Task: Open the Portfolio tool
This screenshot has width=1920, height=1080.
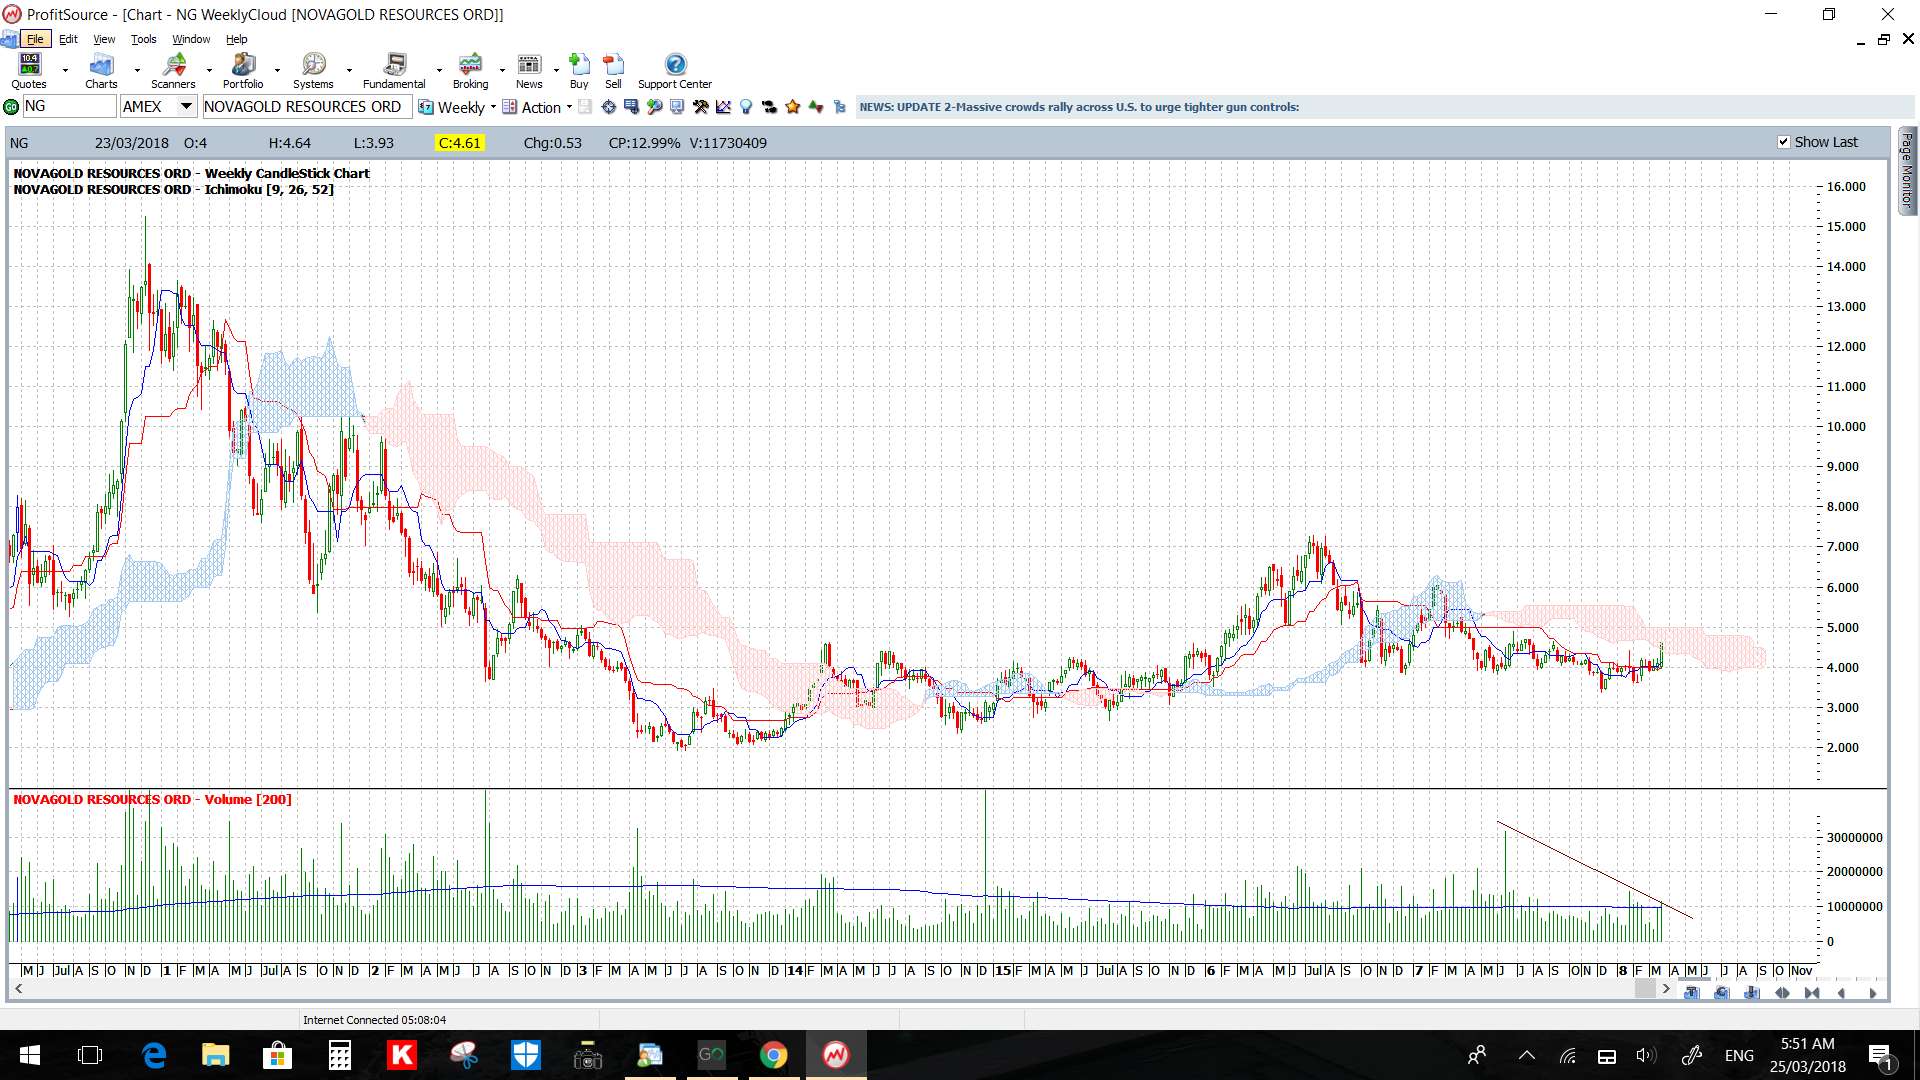Action: [243, 72]
